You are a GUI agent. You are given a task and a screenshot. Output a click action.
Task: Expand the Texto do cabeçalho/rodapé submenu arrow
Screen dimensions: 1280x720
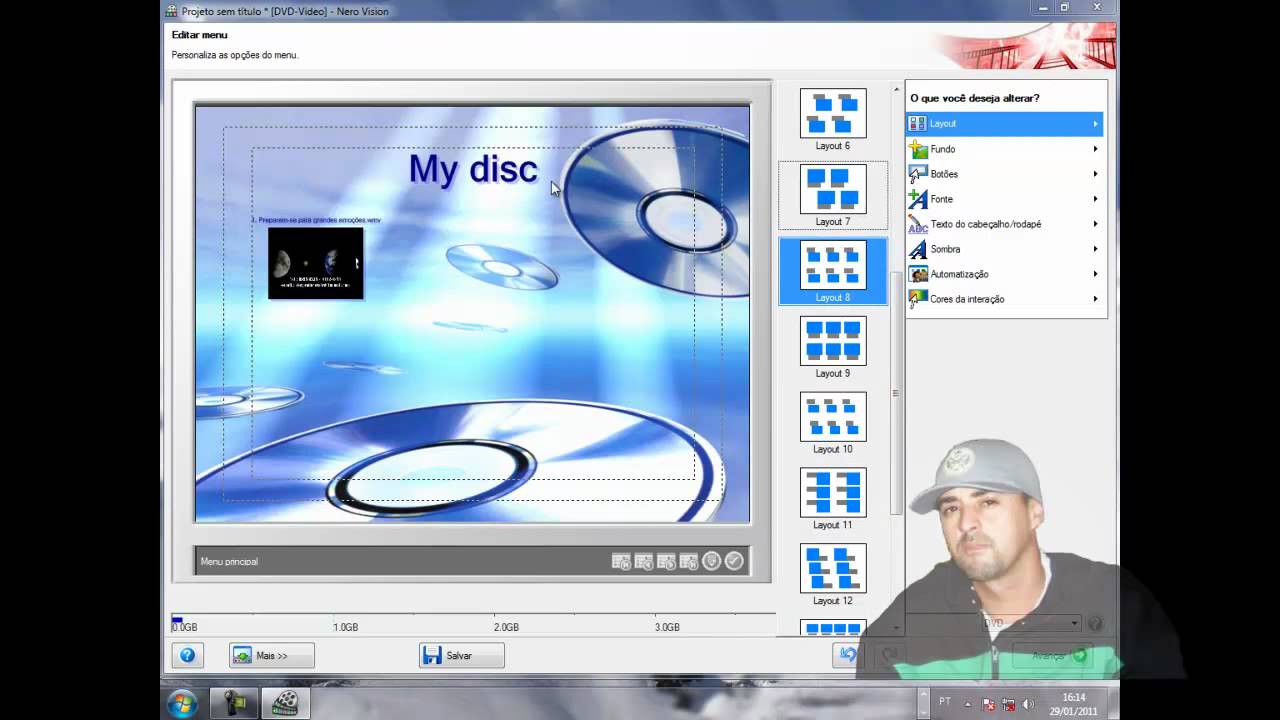1095,224
